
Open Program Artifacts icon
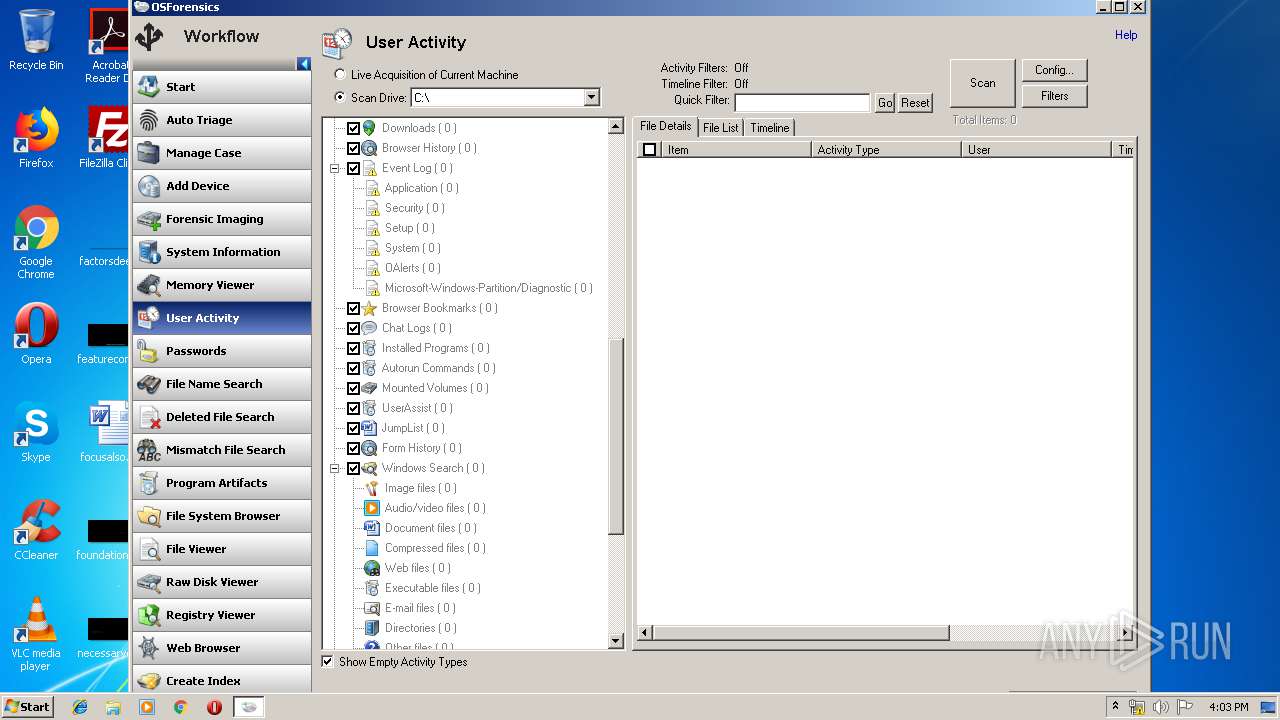click(149, 483)
